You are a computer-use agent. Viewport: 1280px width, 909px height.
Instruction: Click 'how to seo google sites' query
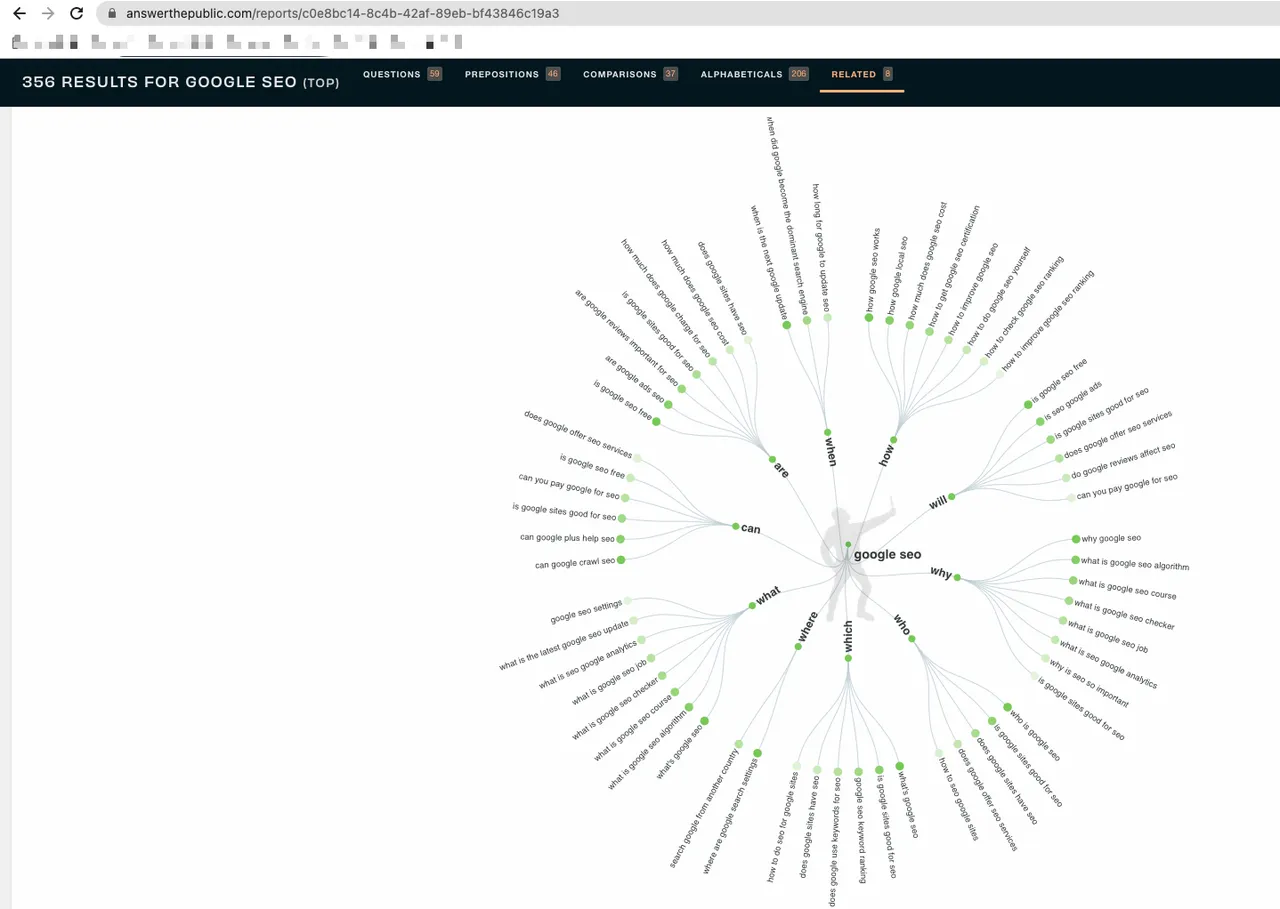[958, 798]
